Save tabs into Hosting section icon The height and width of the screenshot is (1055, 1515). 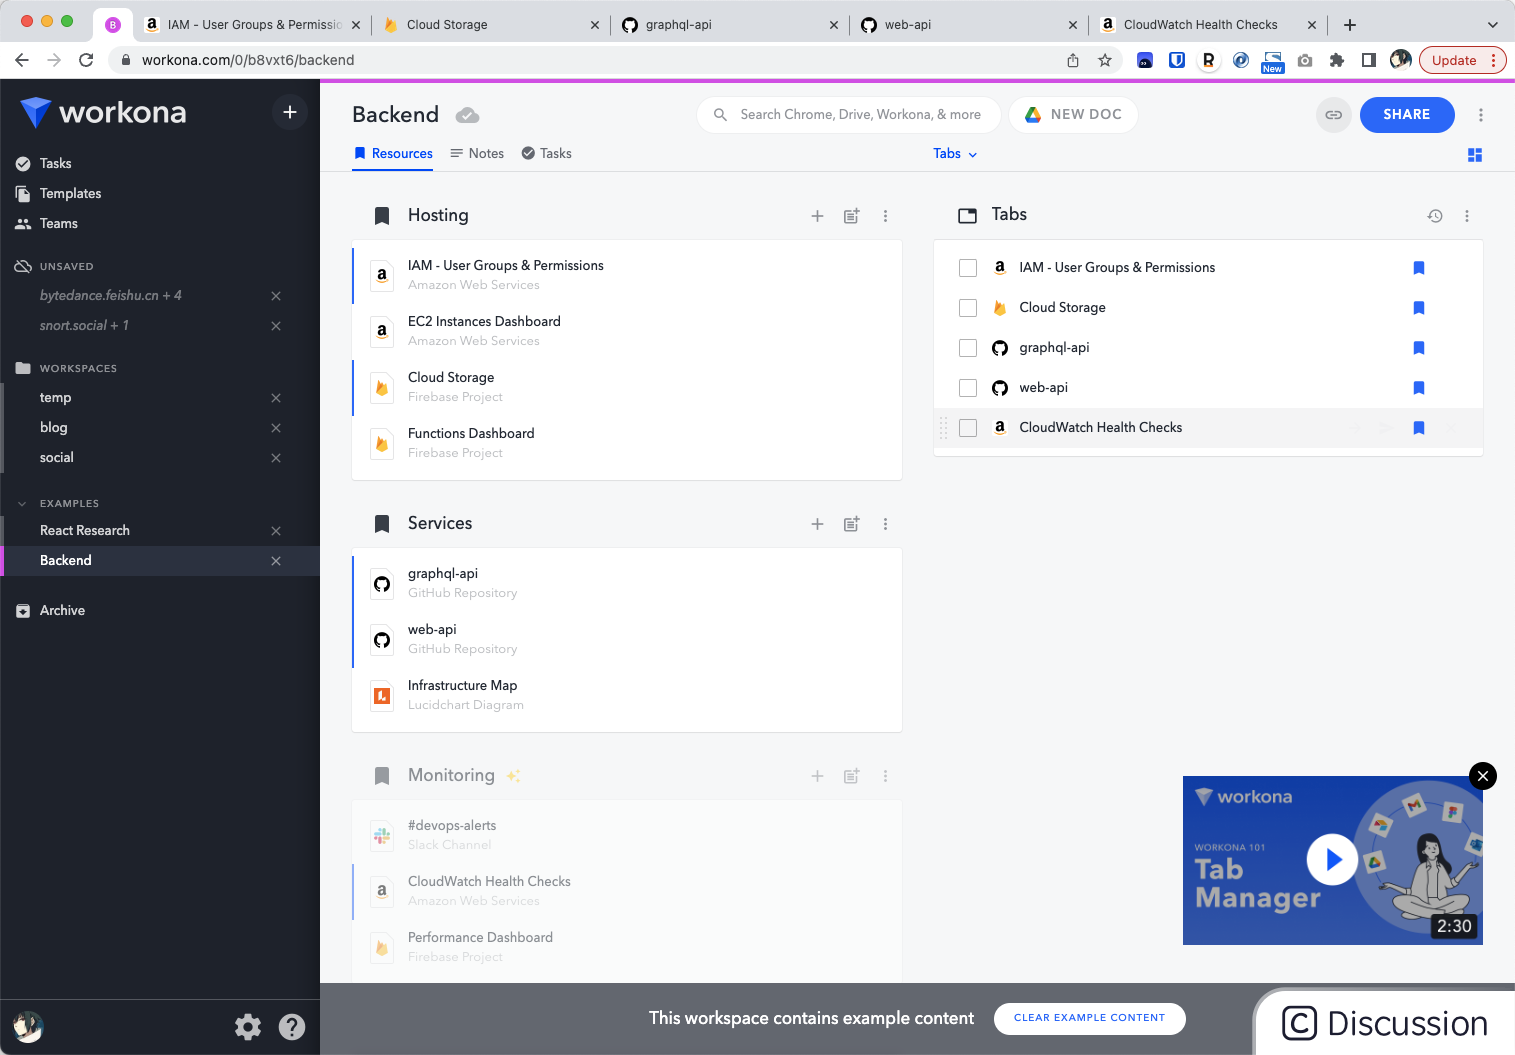(851, 216)
